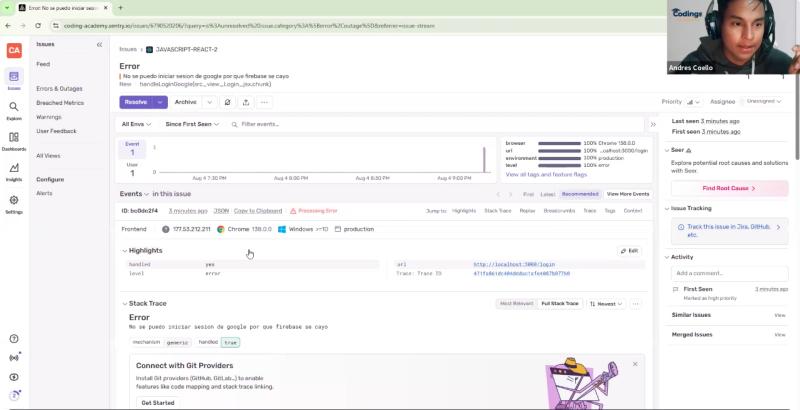Click the Filter events search field
This screenshot has height=410, width=800.
pos(435,124)
